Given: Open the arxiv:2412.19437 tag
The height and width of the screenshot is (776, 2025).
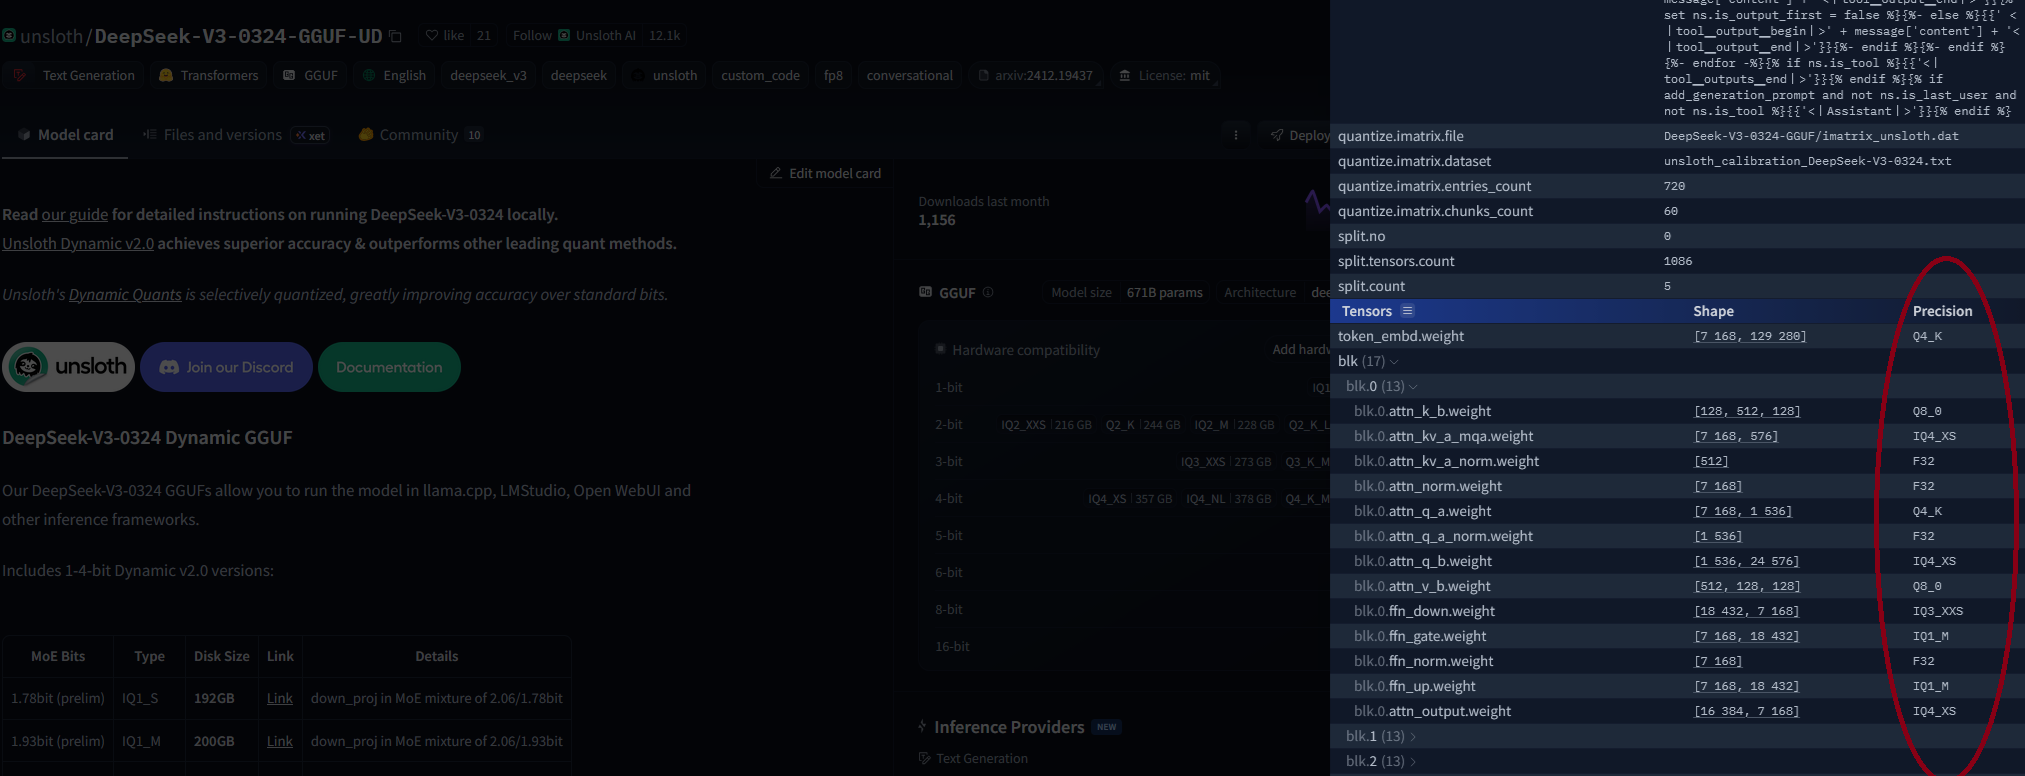Looking at the screenshot, I should point(1036,75).
